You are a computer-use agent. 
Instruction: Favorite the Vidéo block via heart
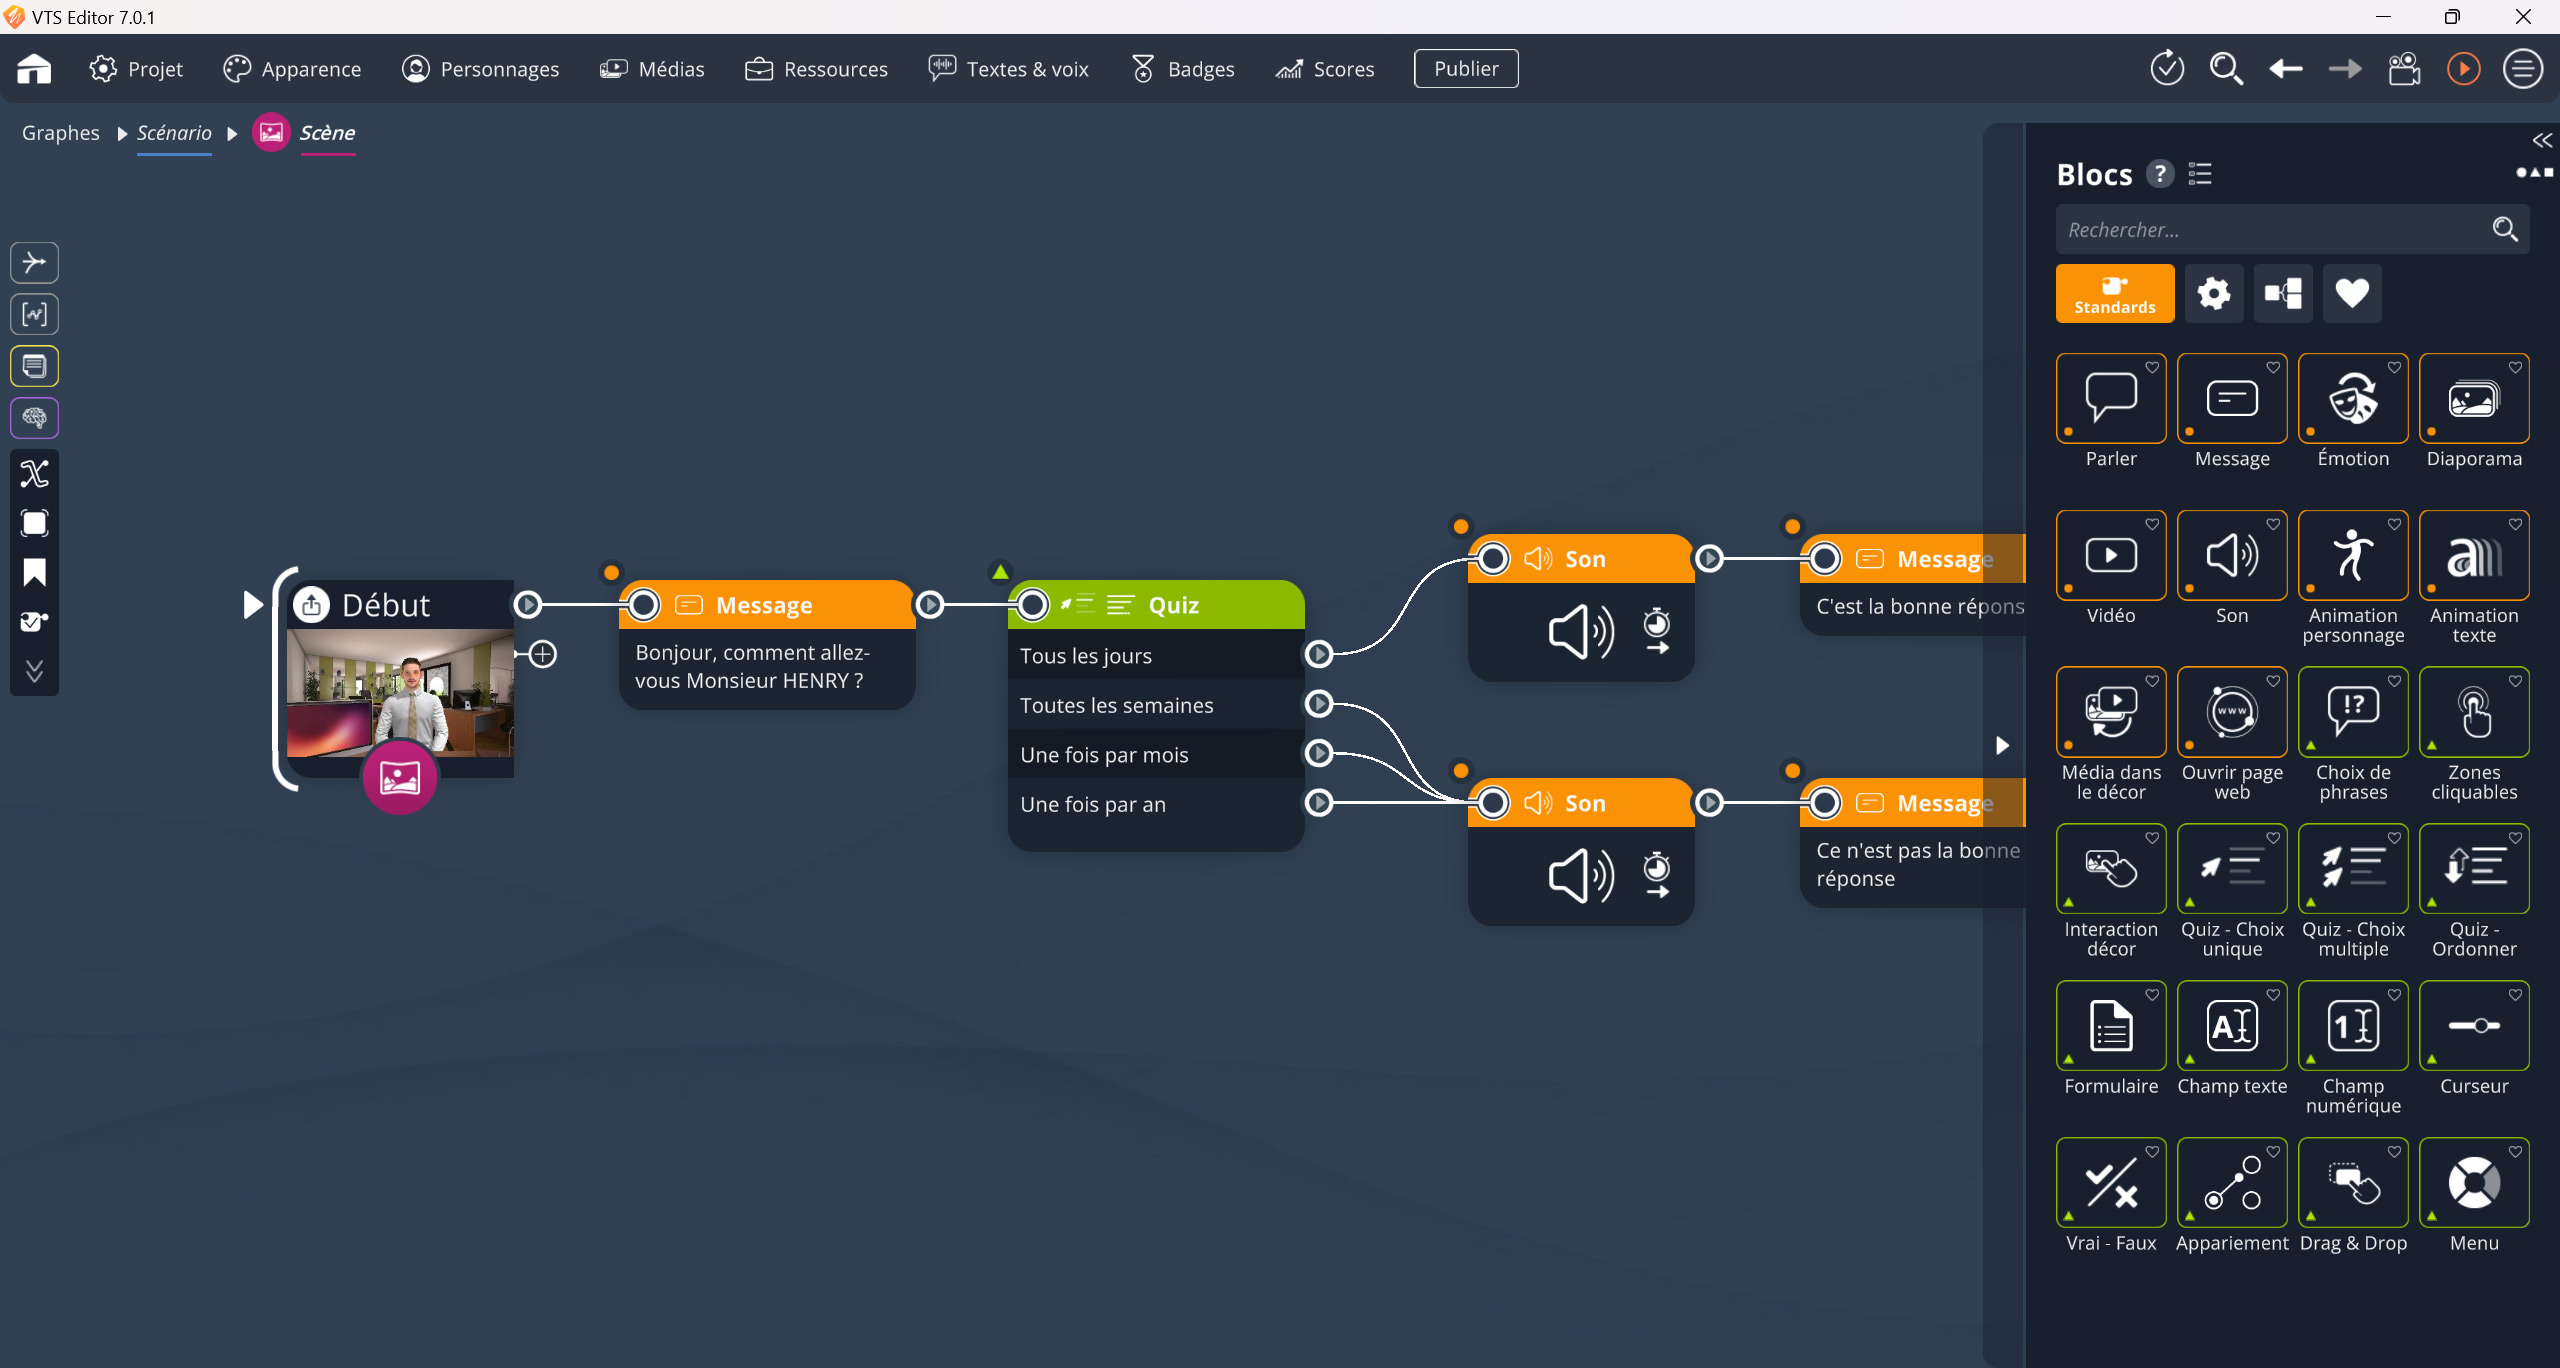tap(2152, 524)
